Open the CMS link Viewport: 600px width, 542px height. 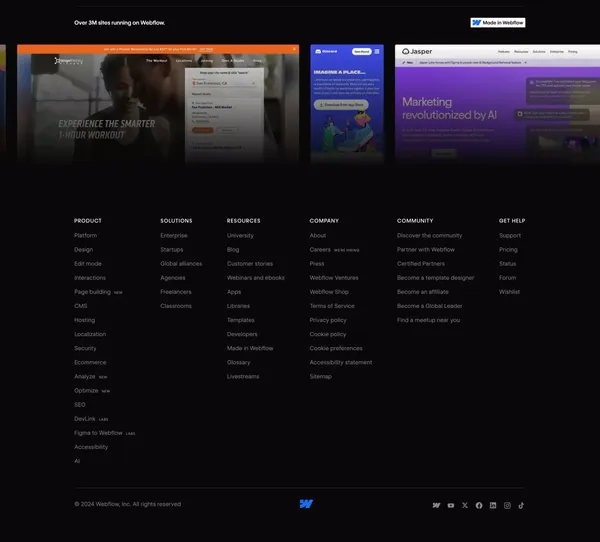pos(80,306)
